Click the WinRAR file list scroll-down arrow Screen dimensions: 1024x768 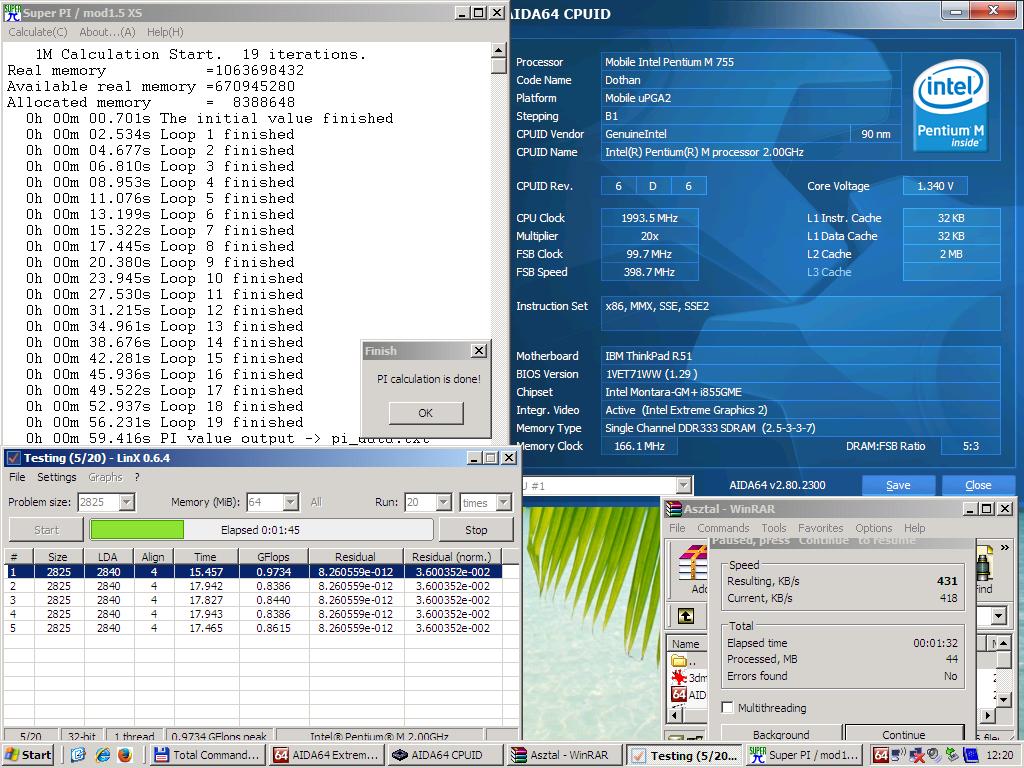coord(1004,699)
